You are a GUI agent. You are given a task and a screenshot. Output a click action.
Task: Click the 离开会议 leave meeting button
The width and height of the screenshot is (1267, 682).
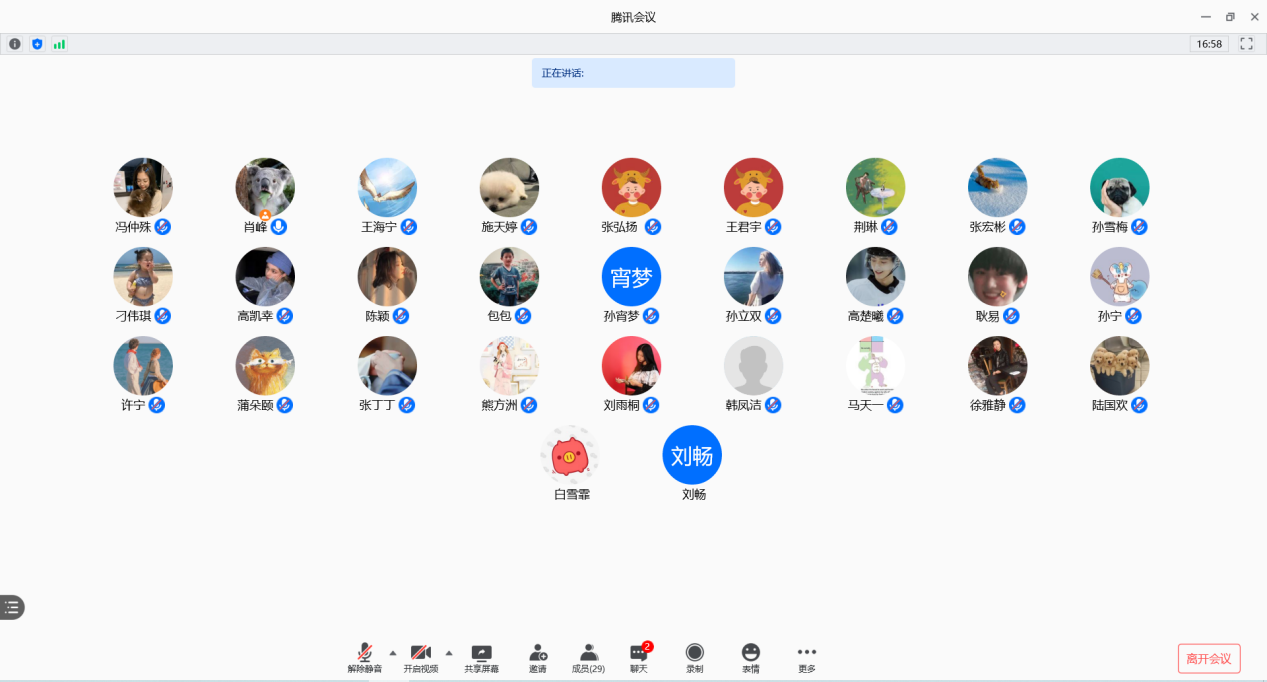point(1208,658)
